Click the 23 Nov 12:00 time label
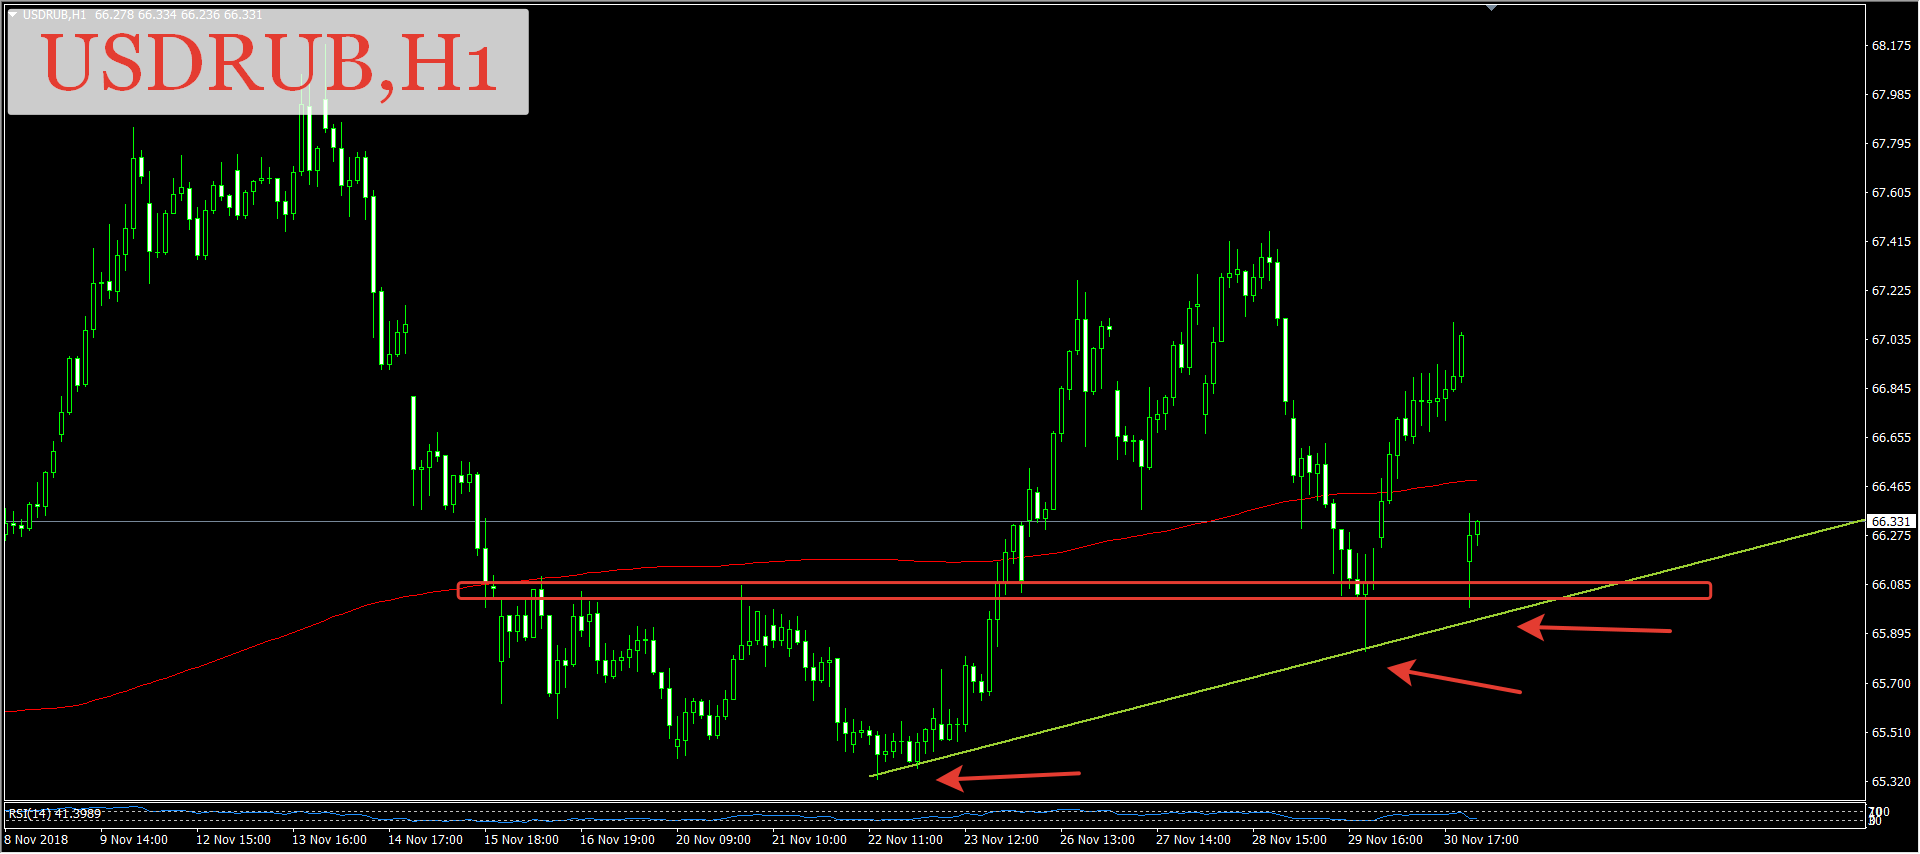Screen dimensions: 1920x854 pyautogui.click(x=1001, y=840)
